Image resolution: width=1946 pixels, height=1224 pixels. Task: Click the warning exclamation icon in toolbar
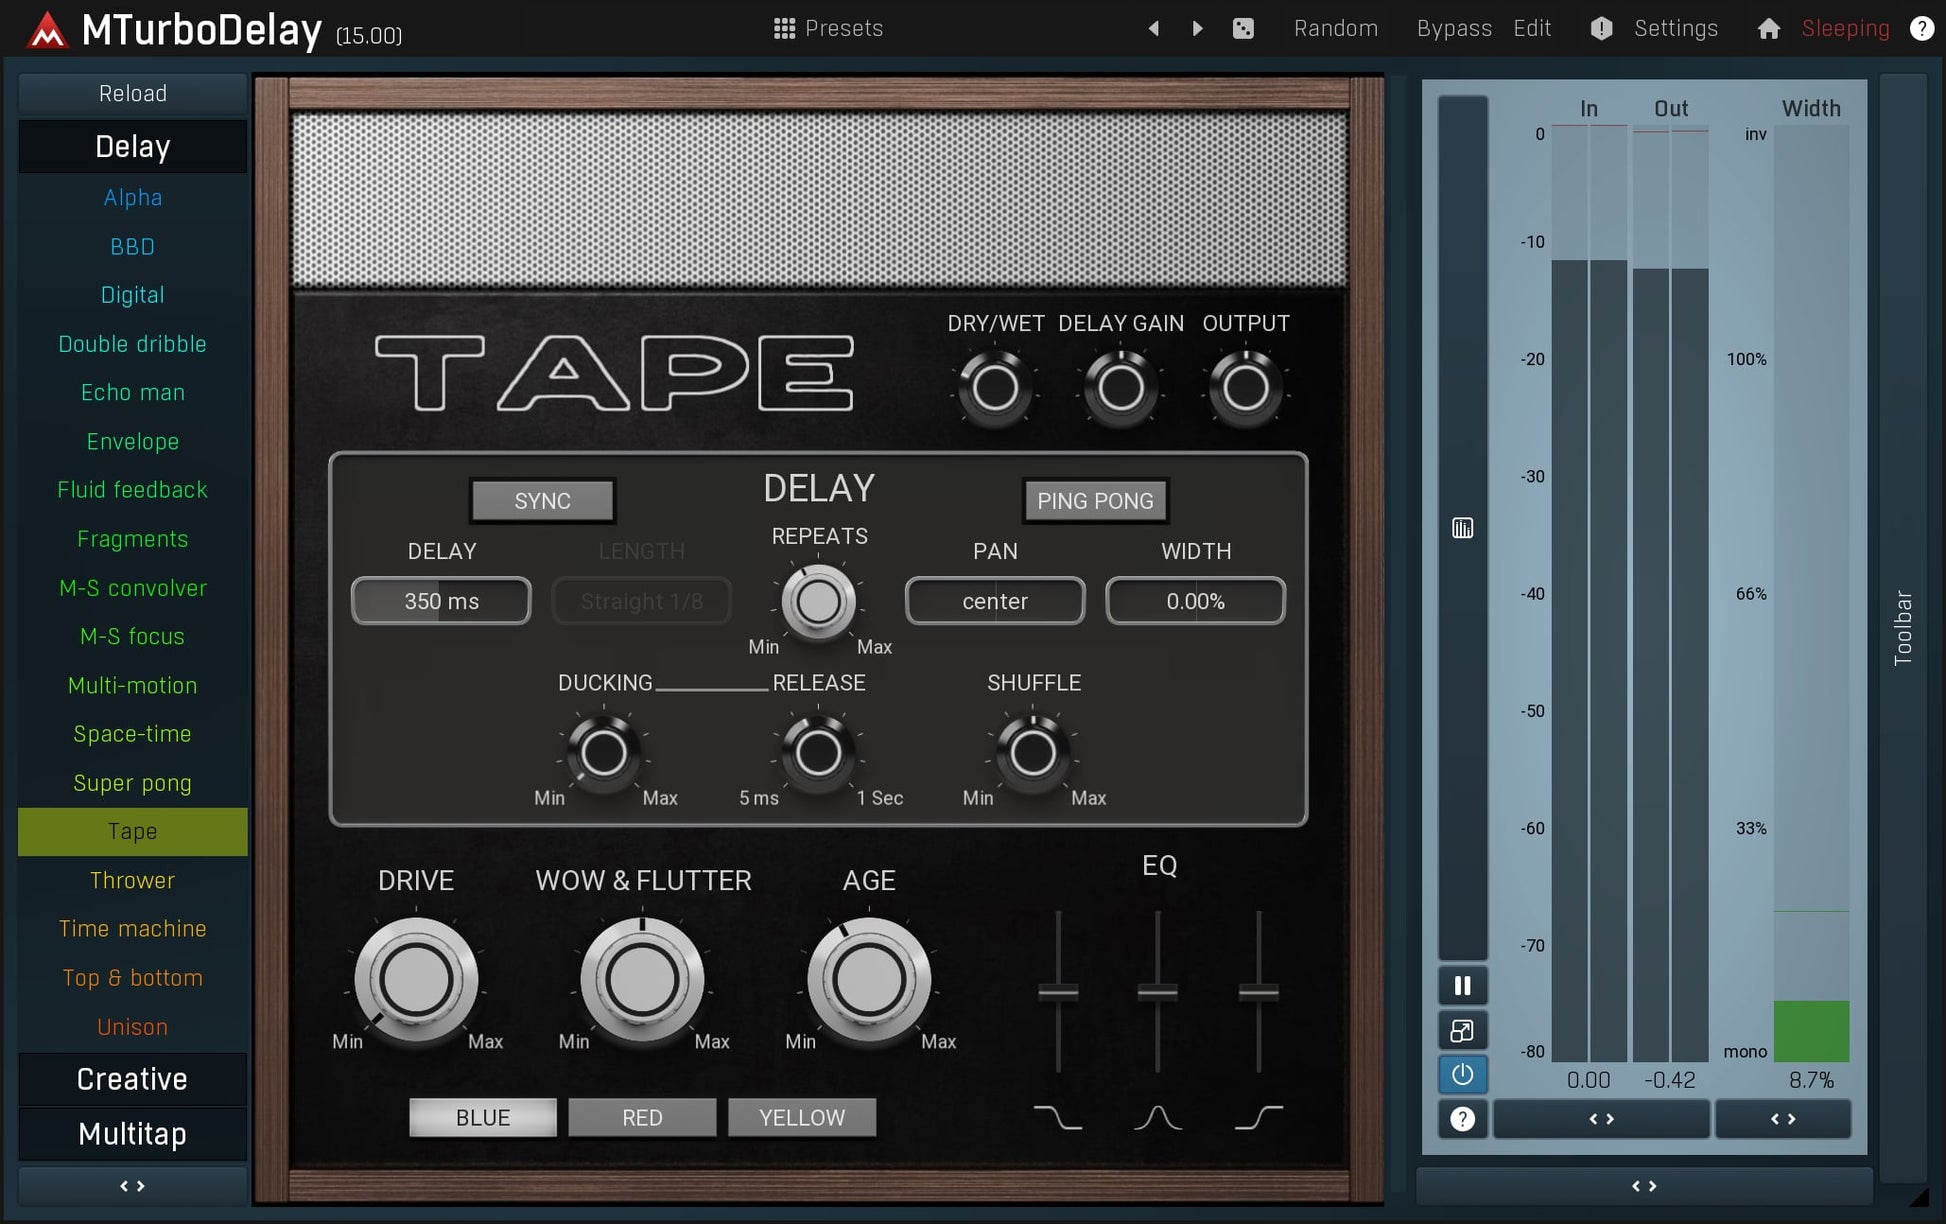(x=1600, y=28)
